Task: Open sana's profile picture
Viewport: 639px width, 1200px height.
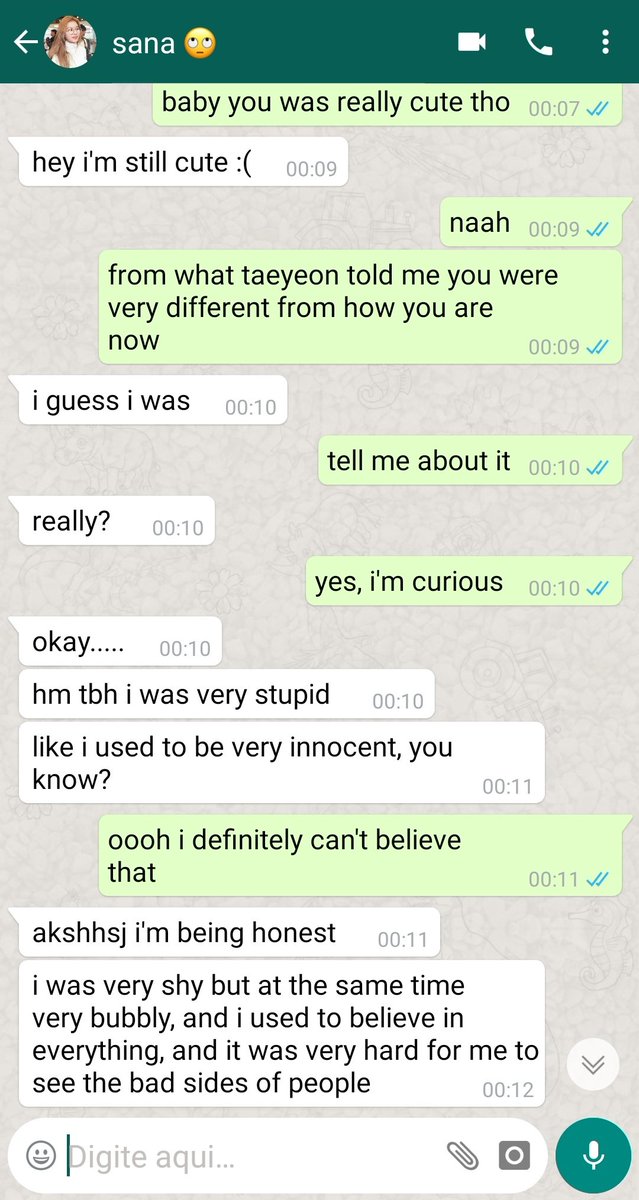Action: 71,42
